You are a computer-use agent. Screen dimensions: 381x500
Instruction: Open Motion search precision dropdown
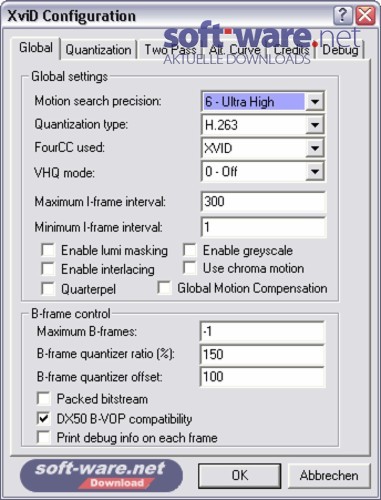pos(315,101)
